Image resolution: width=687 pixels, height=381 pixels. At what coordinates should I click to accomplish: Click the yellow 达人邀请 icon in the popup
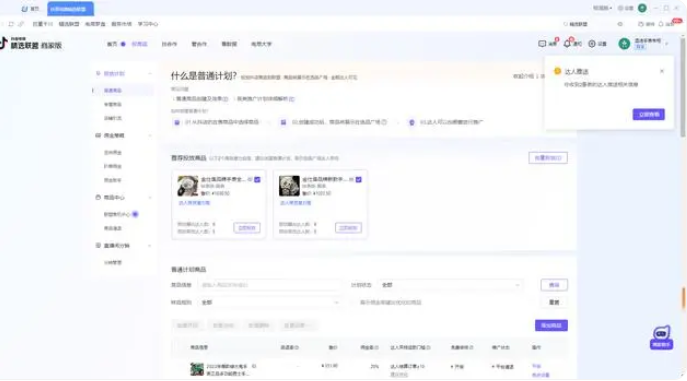point(557,71)
